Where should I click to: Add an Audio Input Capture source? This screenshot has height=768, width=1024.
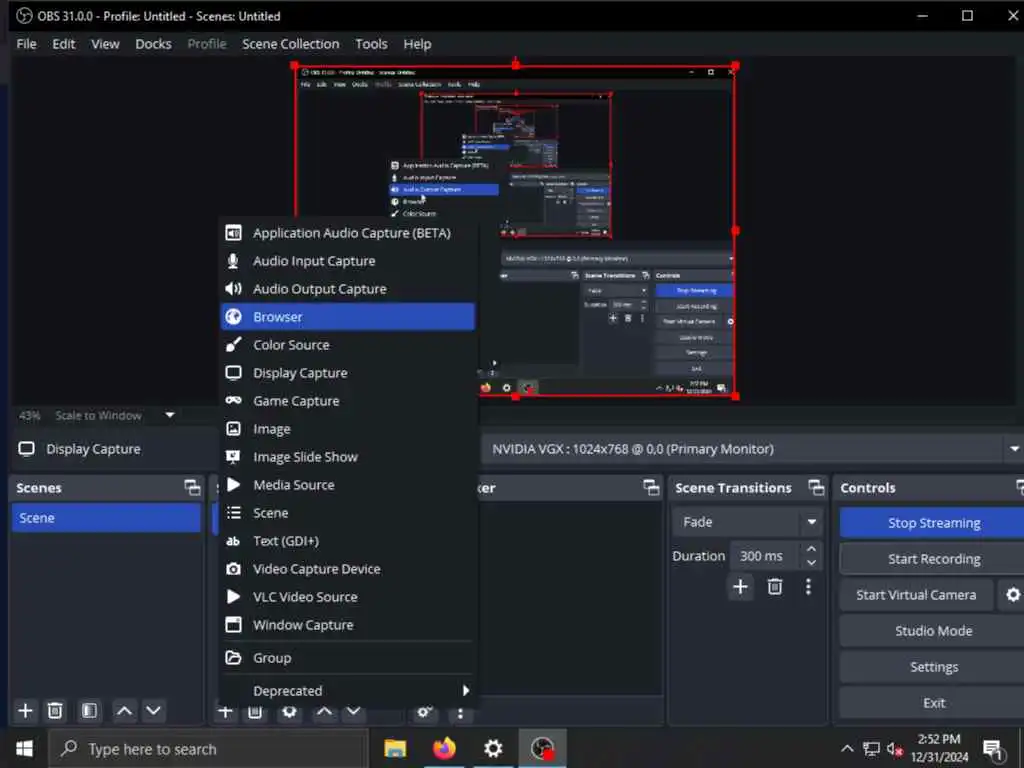pyautogui.click(x=347, y=261)
